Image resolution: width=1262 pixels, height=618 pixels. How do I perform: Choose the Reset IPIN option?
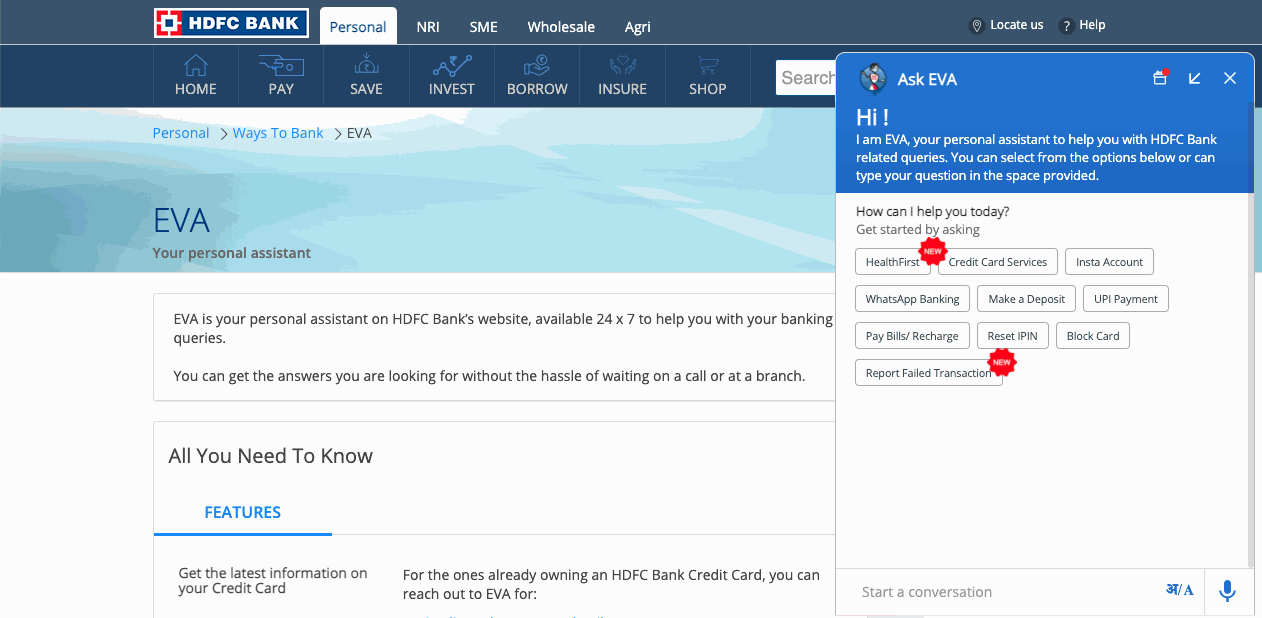point(1013,336)
